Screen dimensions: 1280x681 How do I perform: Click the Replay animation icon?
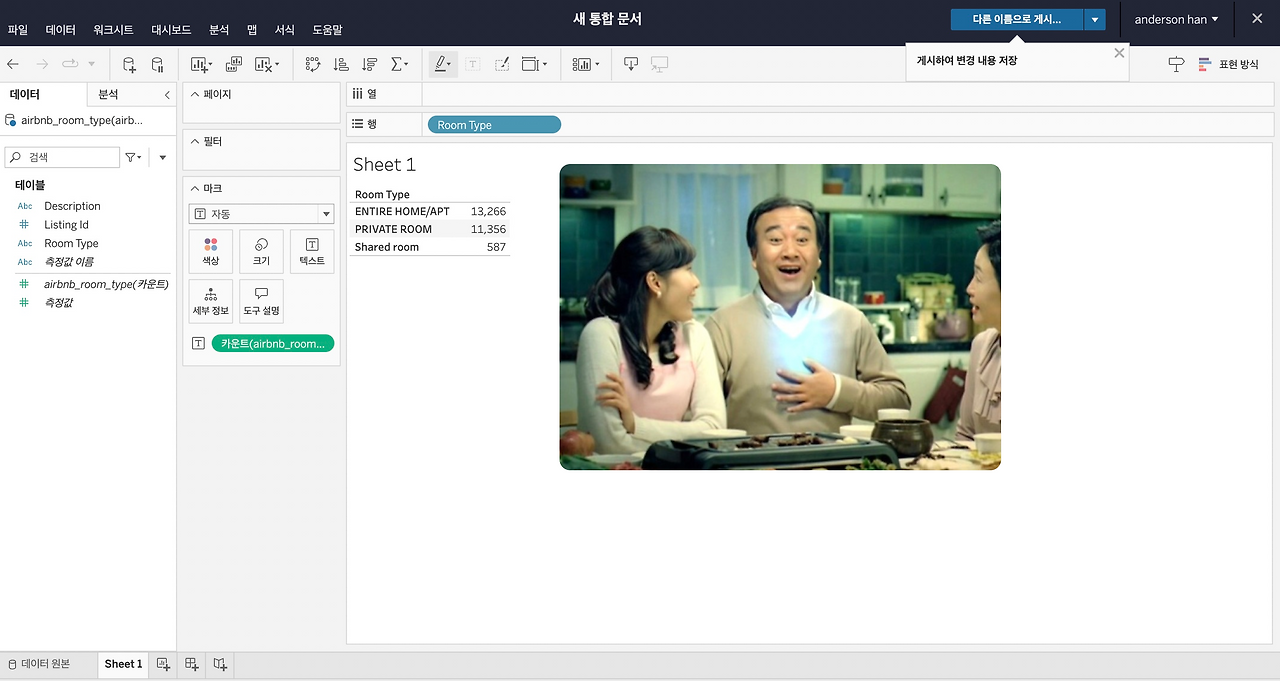coord(71,64)
